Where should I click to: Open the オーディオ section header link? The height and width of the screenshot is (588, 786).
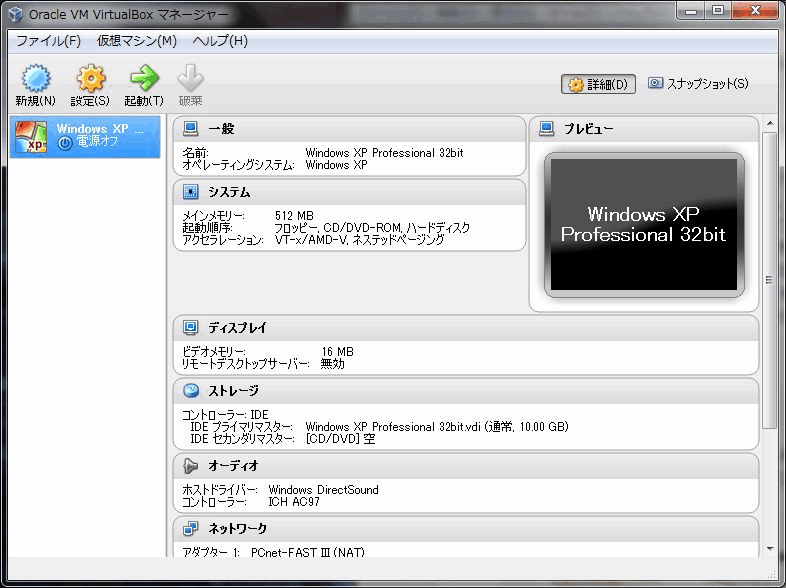click(x=233, y=466)
